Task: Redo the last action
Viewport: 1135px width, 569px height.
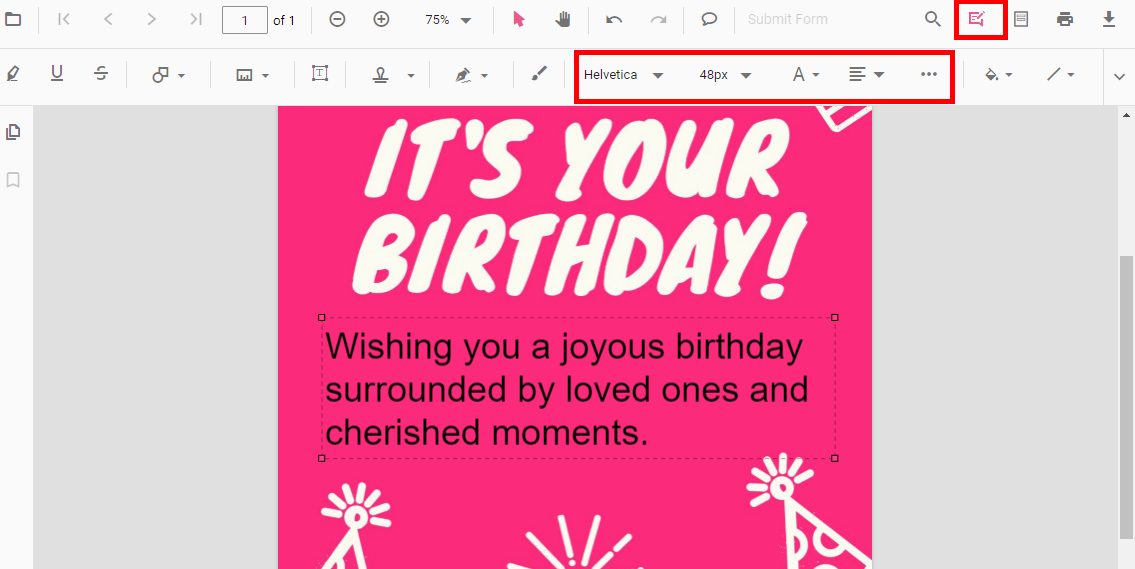Action: [658, 20]
